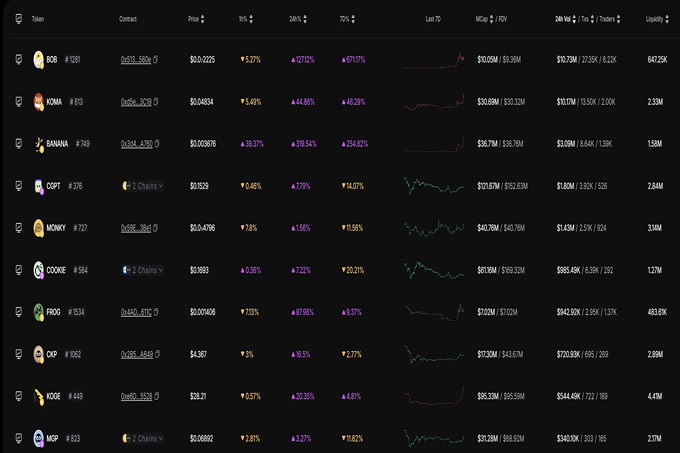Click the CGPT Last 7D sparkline chart
The image size is (680, 453).
pyautogui.click(x=433, y=186)
